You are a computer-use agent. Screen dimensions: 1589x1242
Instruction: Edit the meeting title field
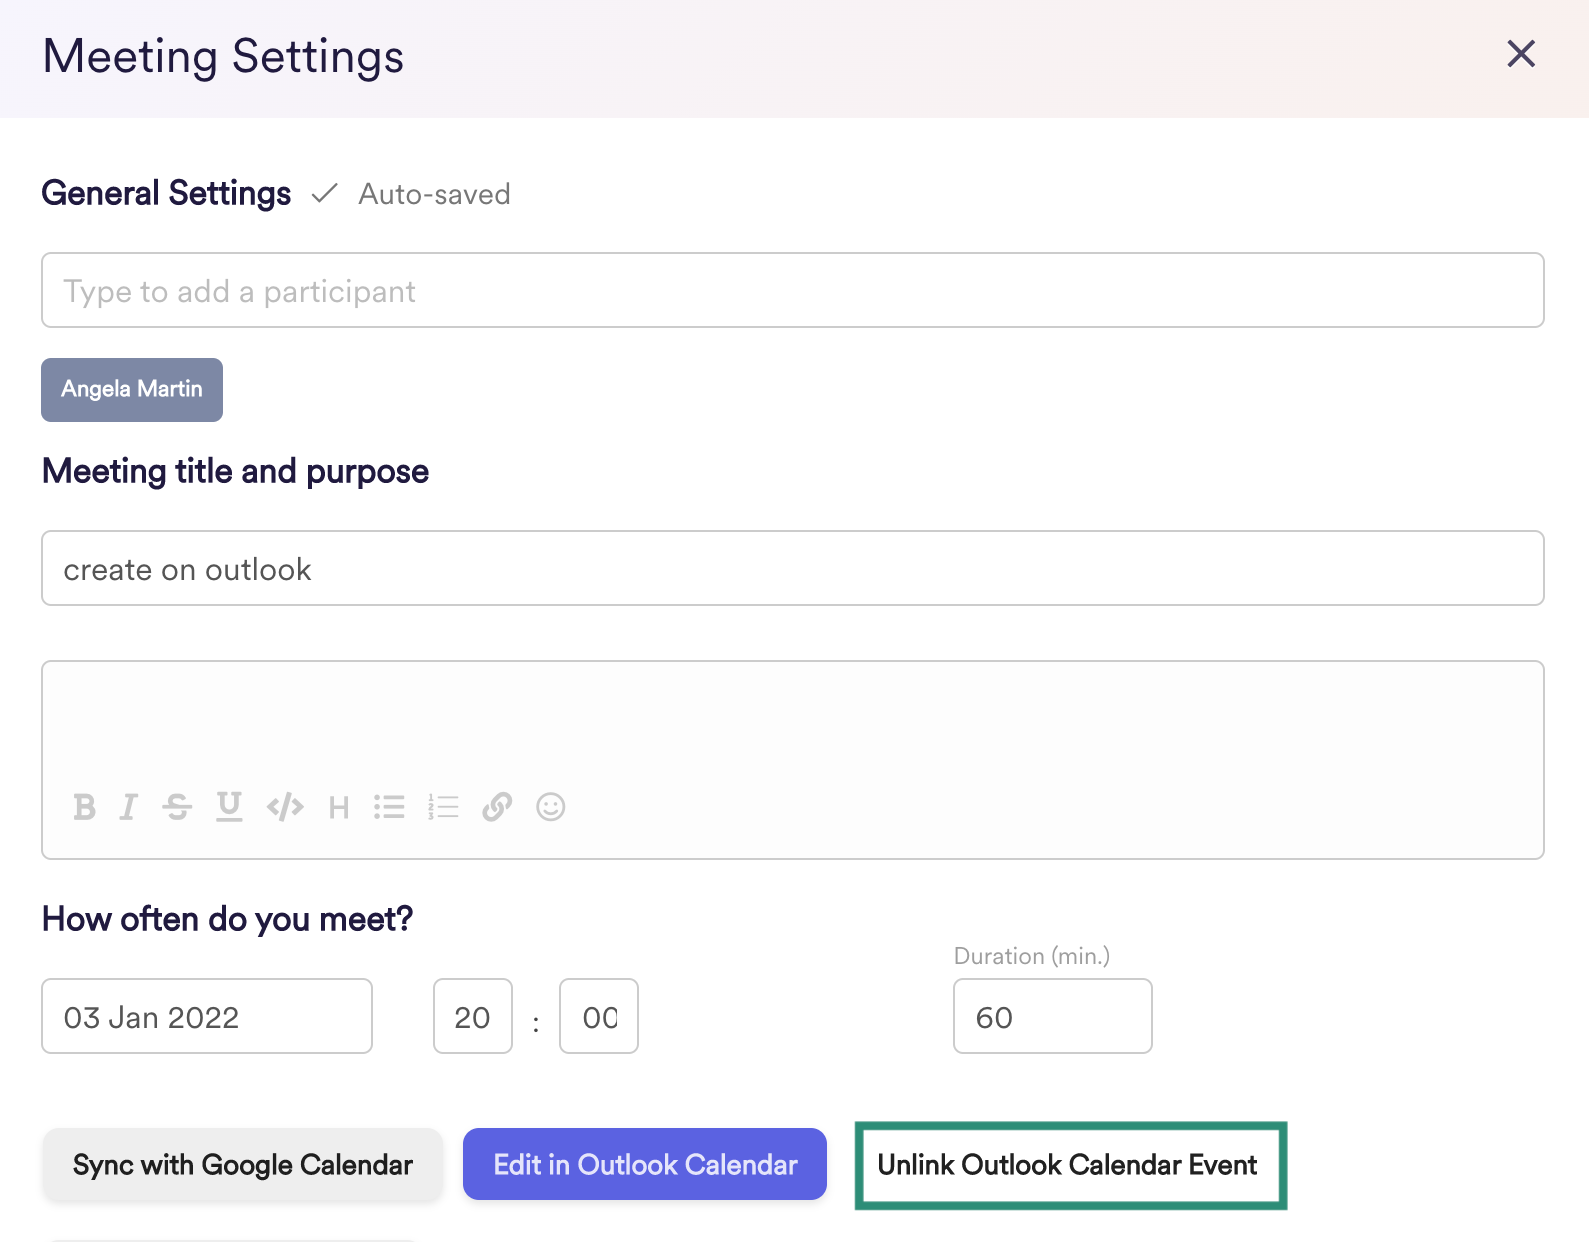(792, 569)
